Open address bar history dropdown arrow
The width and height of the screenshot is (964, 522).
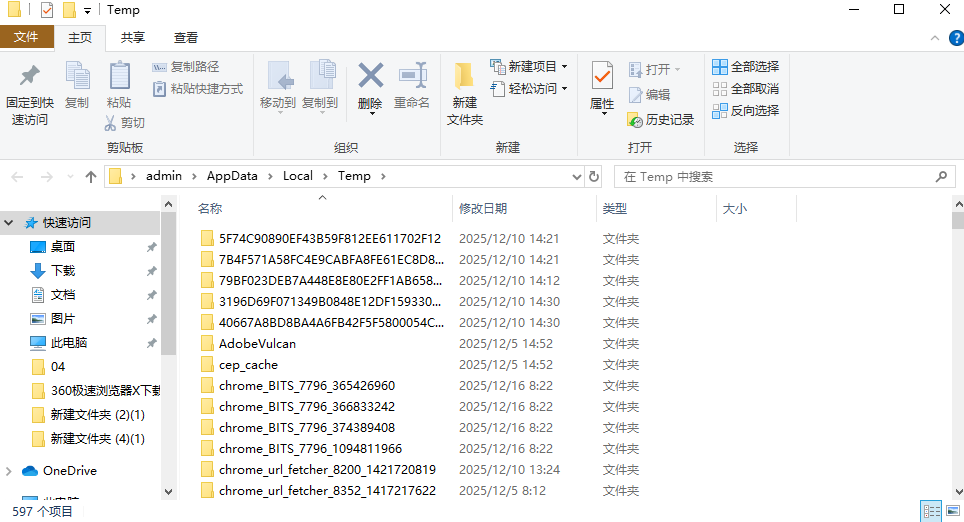coord(574,176)
